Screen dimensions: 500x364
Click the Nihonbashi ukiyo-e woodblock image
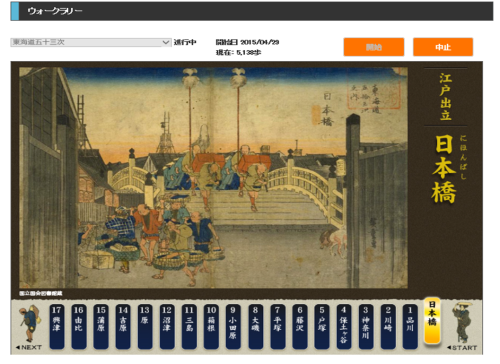tap(213, 178)
